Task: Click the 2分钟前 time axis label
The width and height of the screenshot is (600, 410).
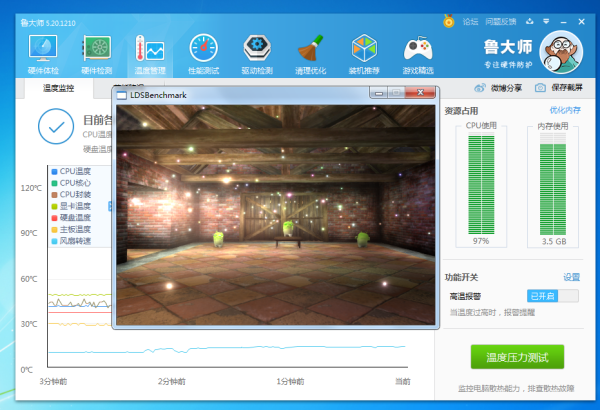Action: [x=172, y=381]
